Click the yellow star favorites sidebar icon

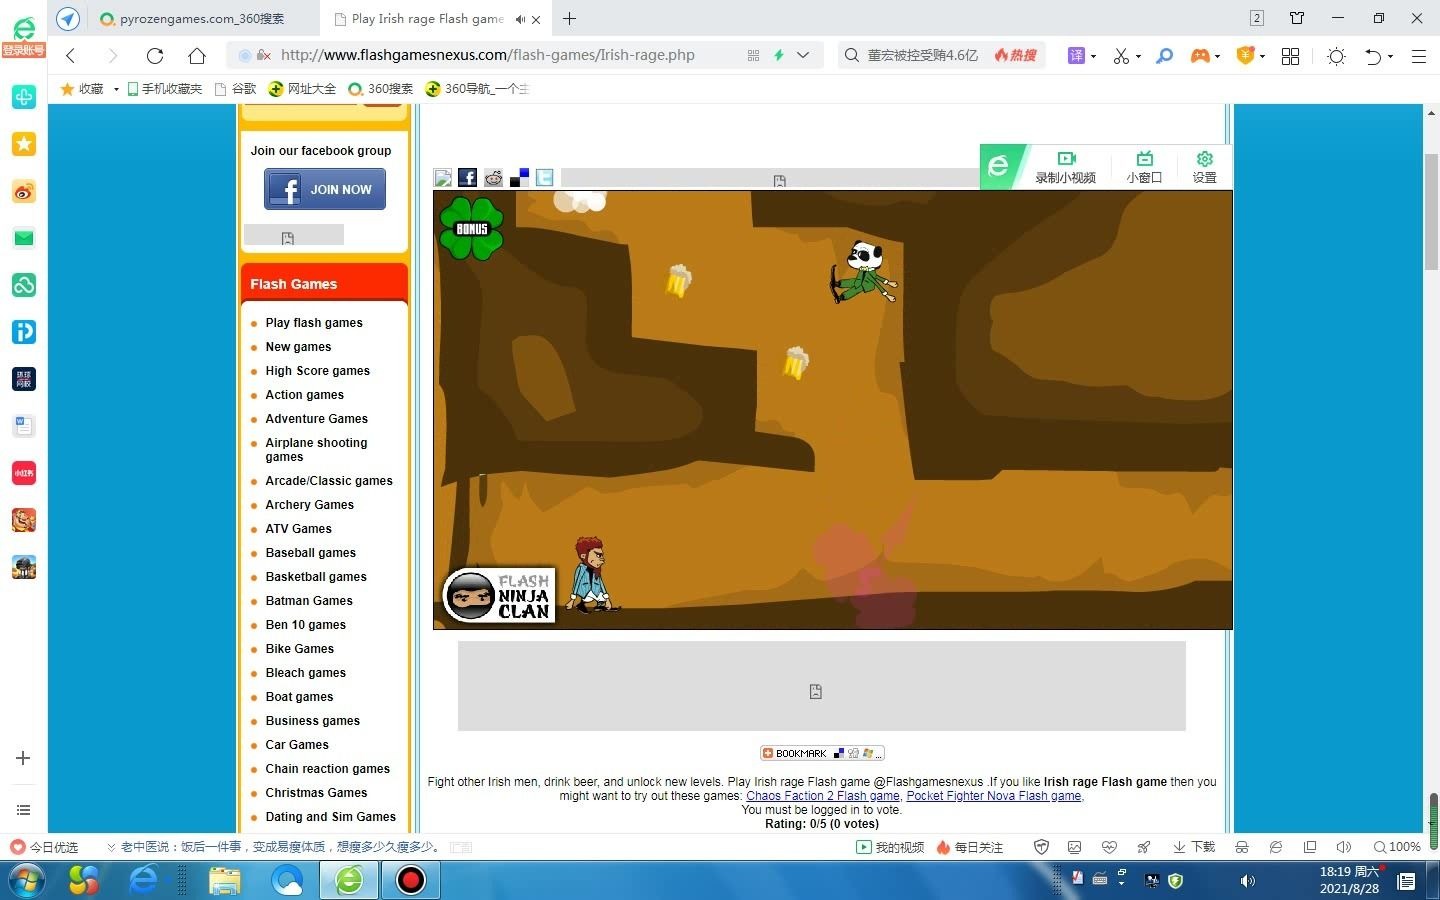click(24, 144)
